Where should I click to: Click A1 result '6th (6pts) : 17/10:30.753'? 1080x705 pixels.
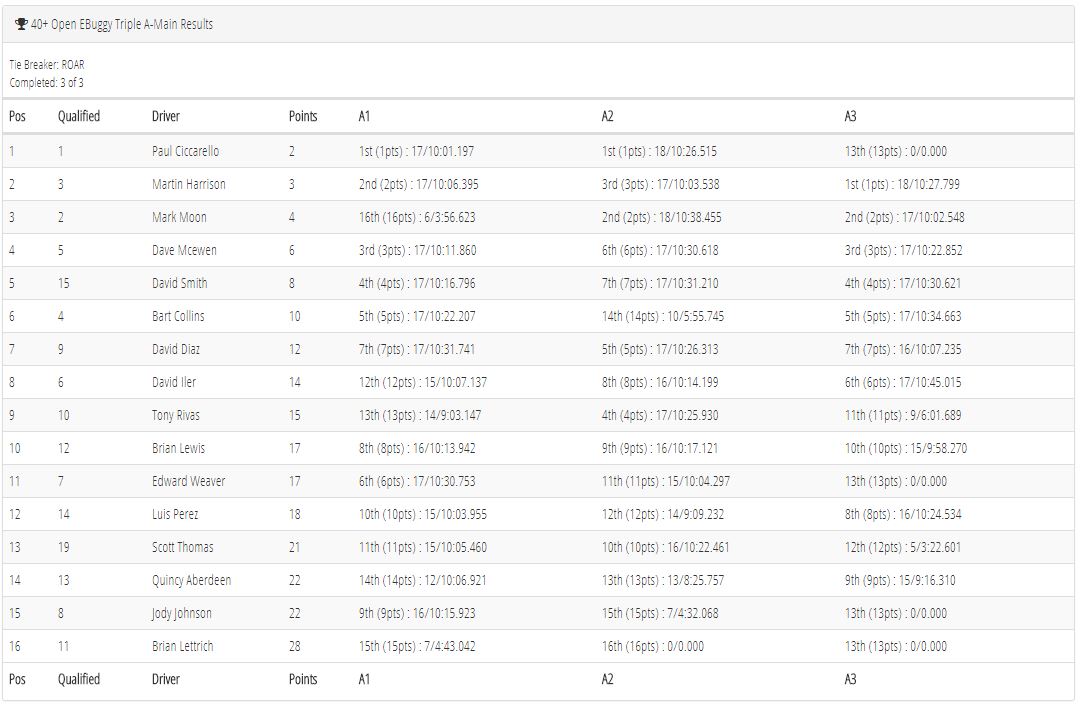tap(417, 482)
